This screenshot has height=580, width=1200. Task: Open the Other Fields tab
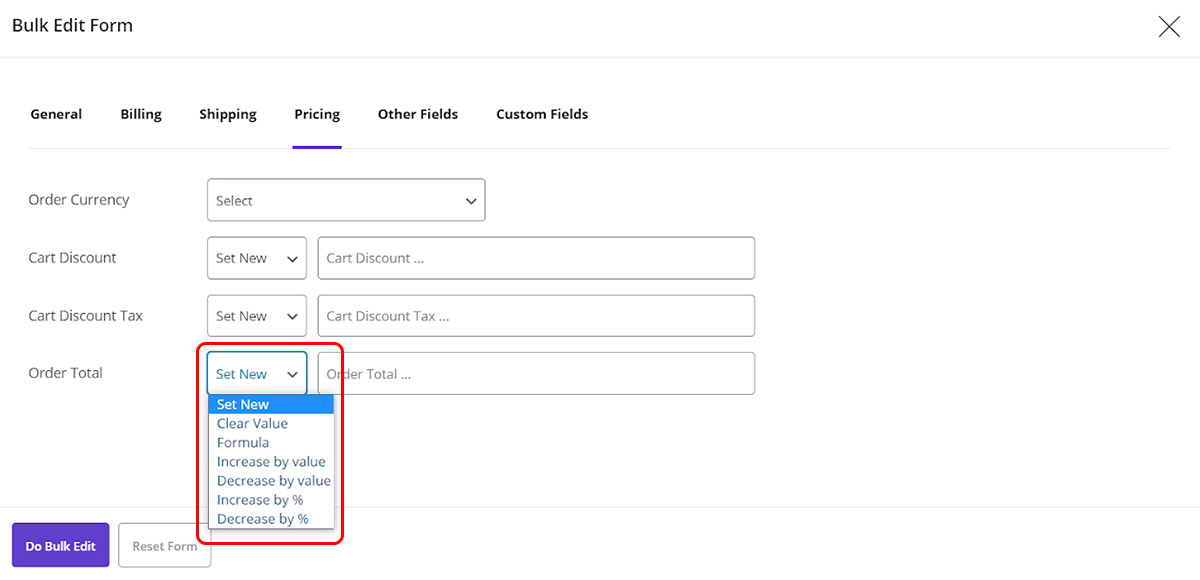coord(418,114)
